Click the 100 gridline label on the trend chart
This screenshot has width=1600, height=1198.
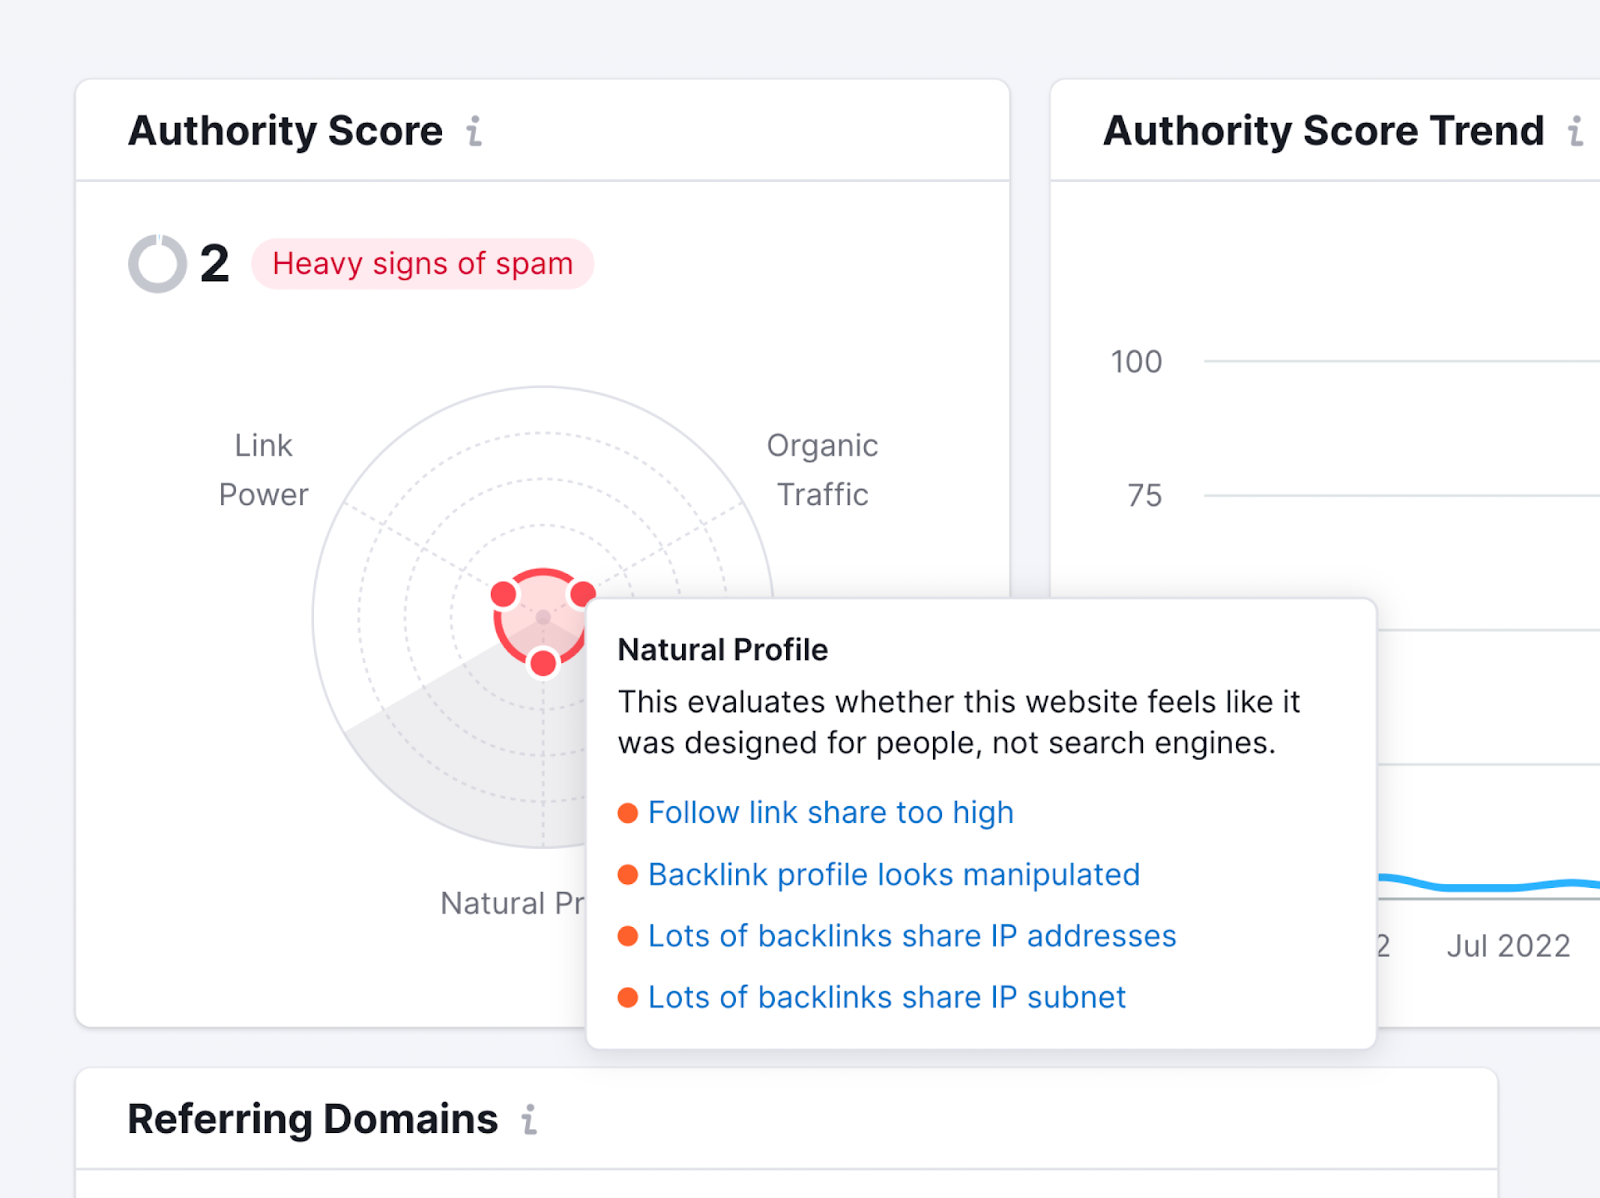tap(1135, 362)
